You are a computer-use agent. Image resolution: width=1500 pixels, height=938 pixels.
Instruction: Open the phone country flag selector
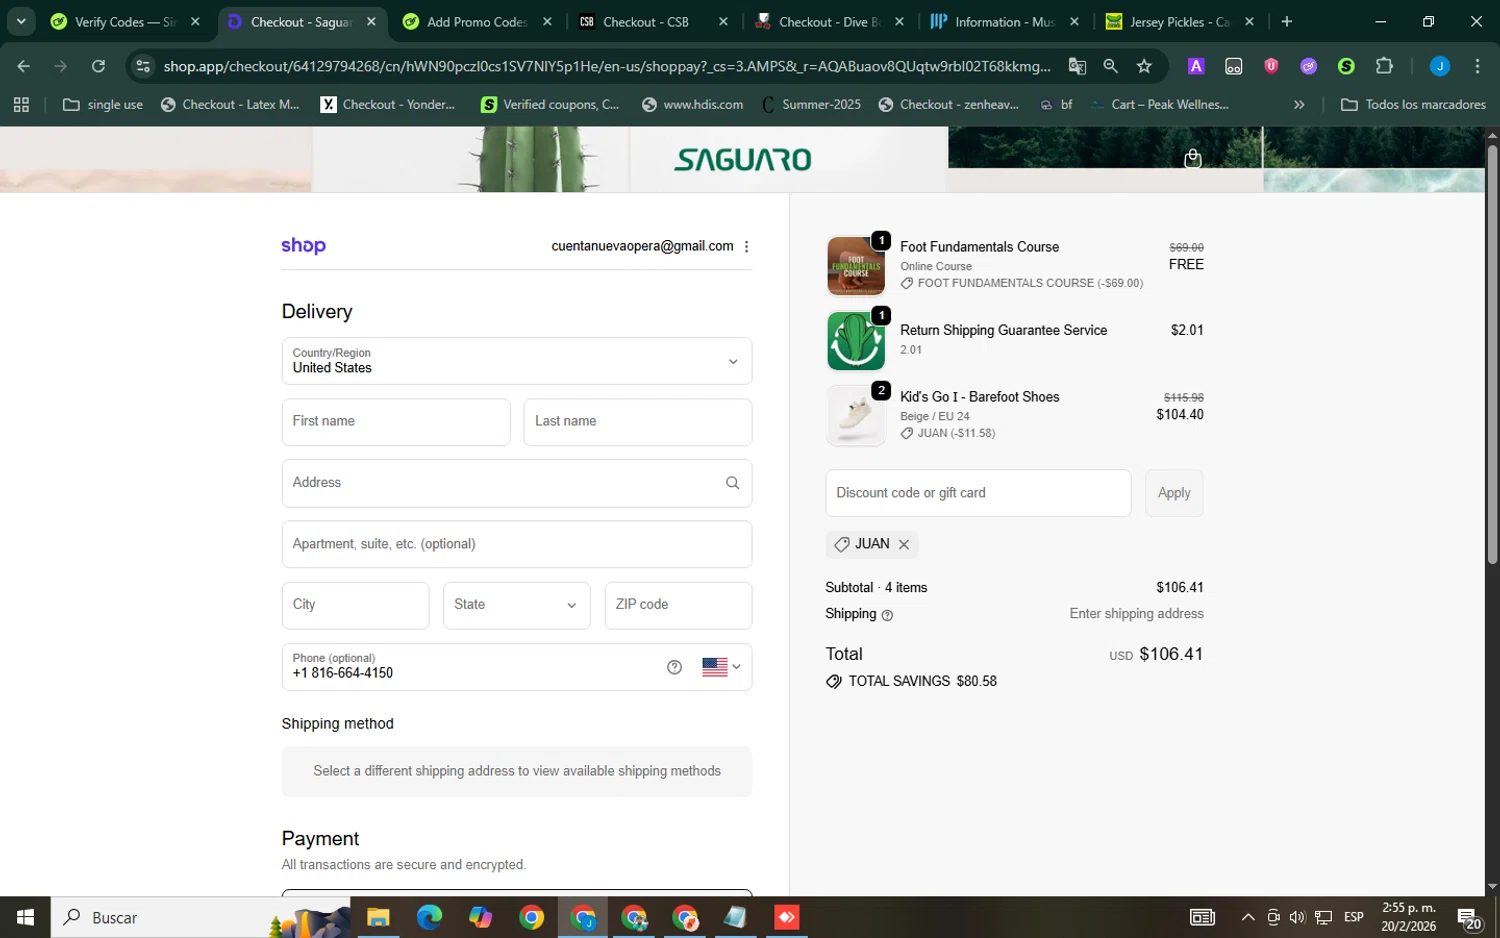721,667
